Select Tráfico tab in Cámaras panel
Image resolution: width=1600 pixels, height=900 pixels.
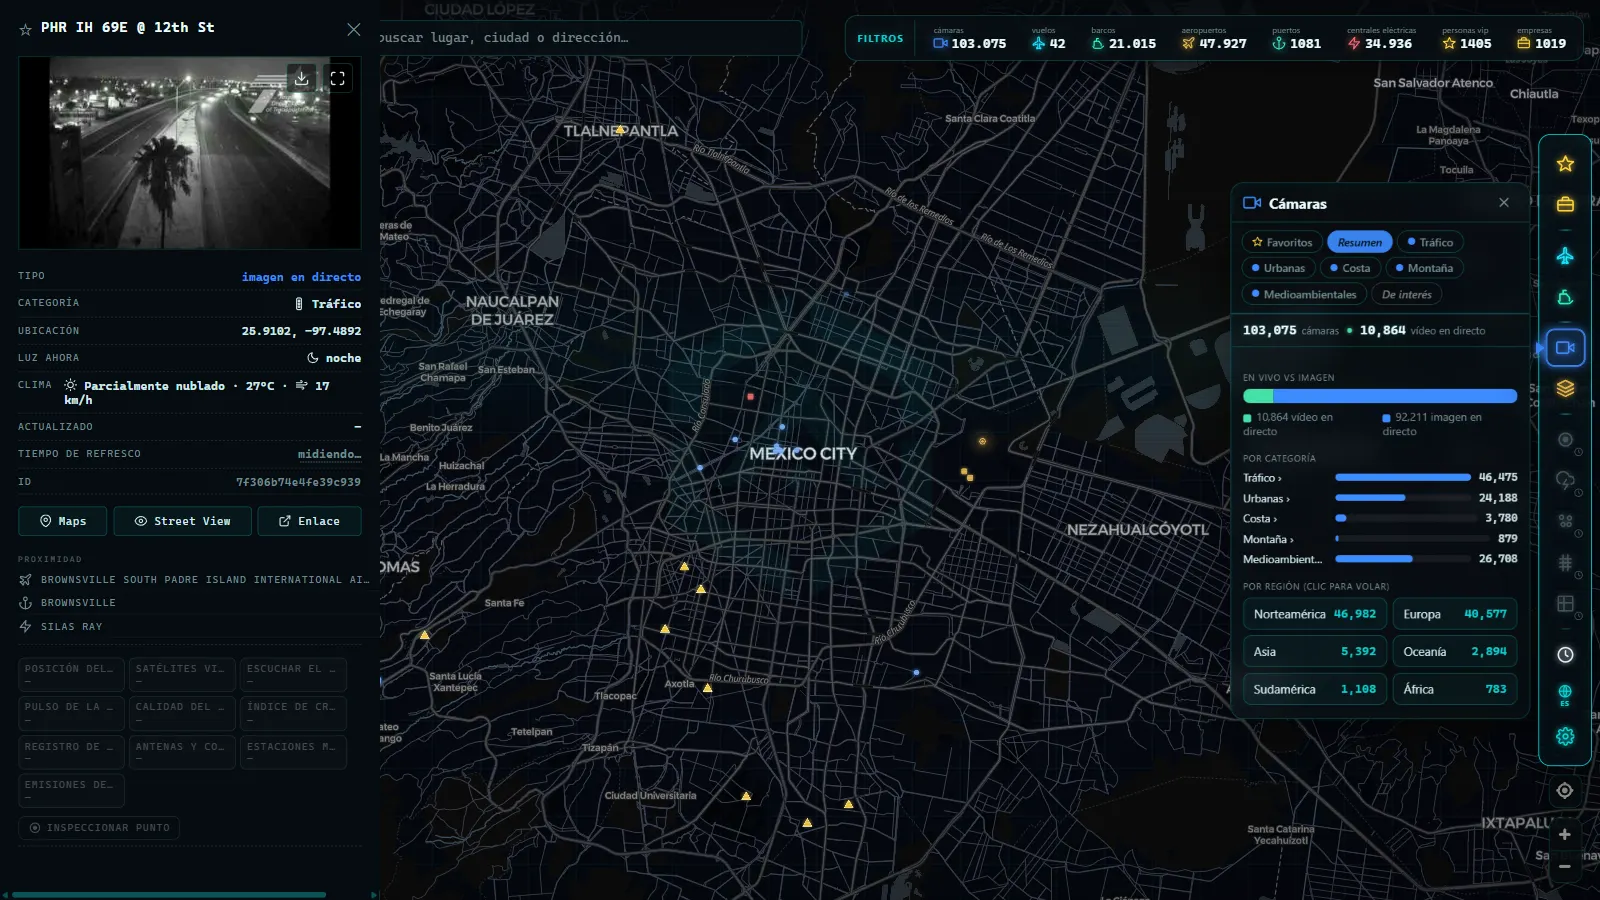point(1430,242)
